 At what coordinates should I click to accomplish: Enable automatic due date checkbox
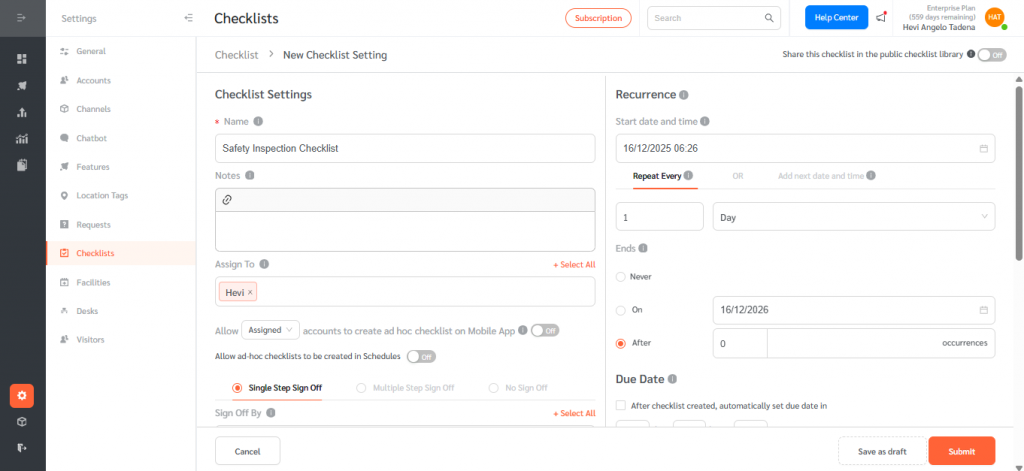pos(621,405)
